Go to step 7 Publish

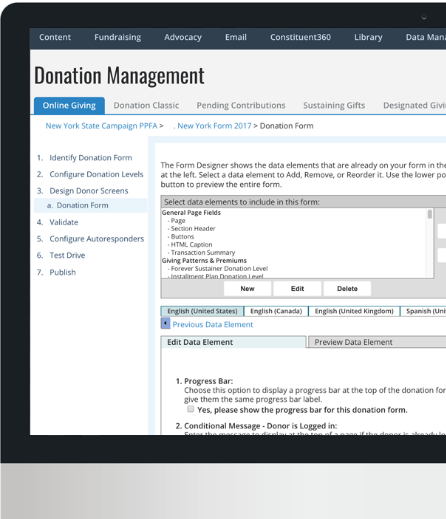[x=62, y=272]
